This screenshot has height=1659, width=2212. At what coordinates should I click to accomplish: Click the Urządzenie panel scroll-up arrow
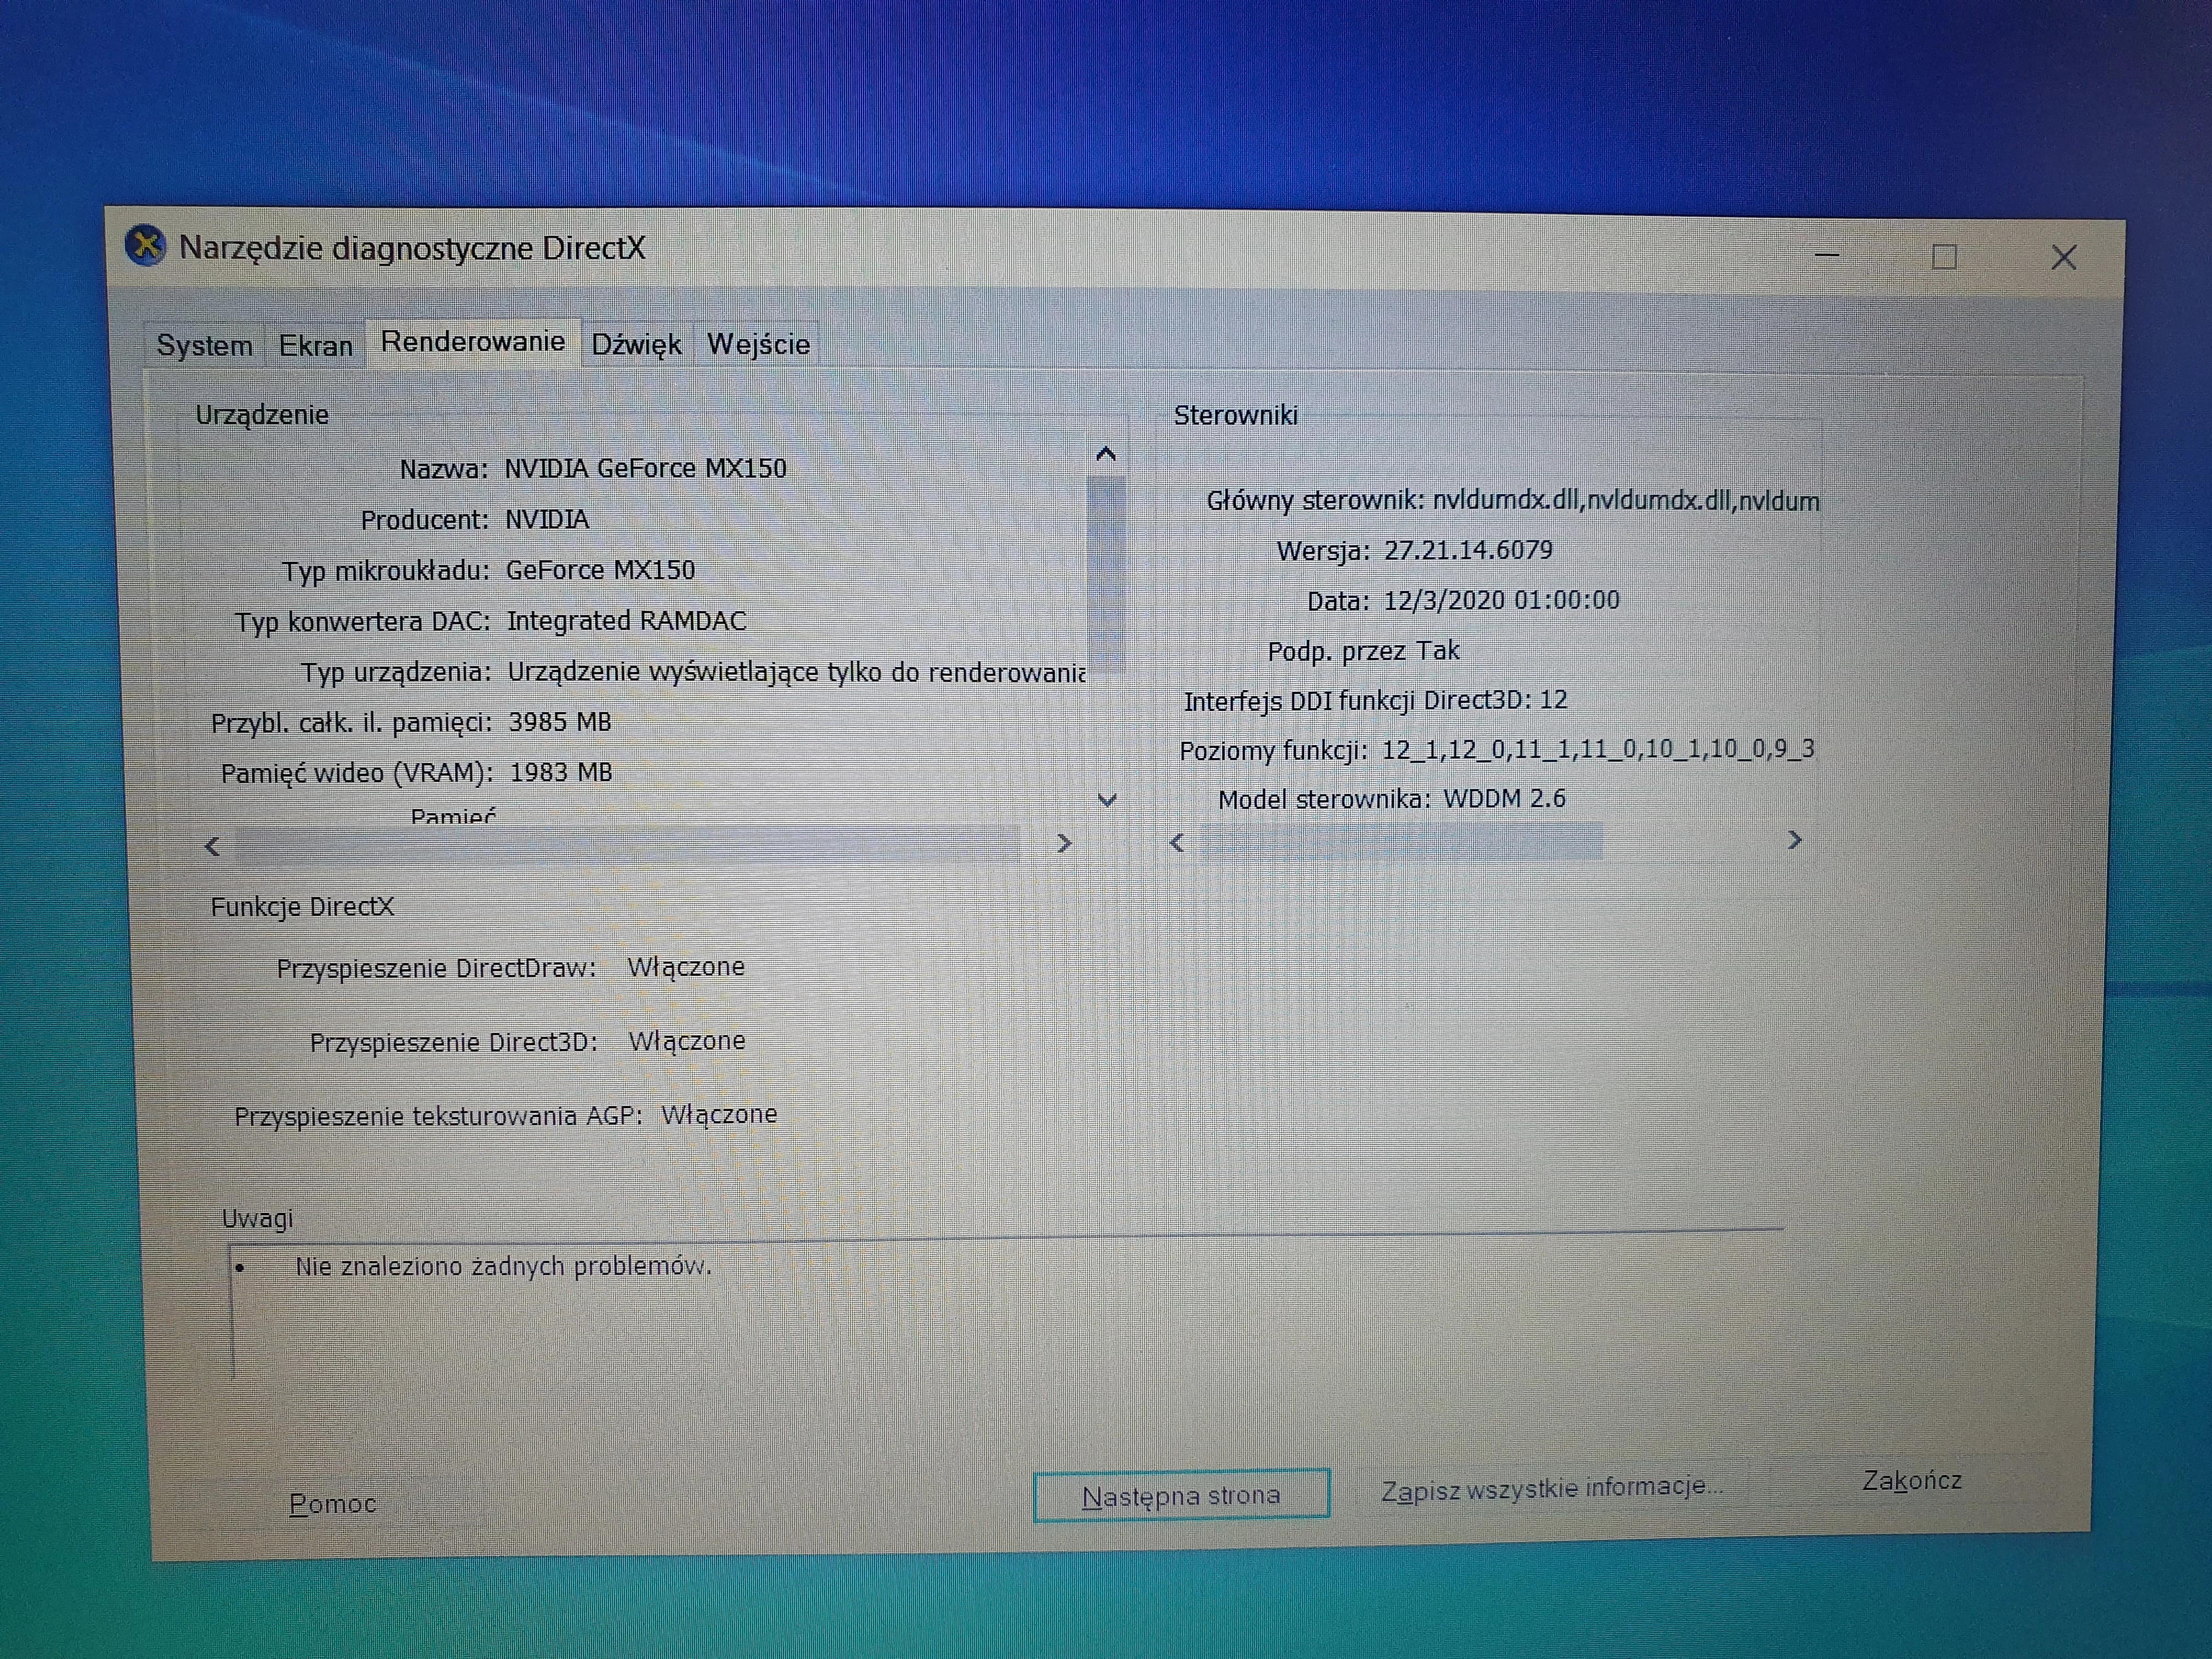1105,454
